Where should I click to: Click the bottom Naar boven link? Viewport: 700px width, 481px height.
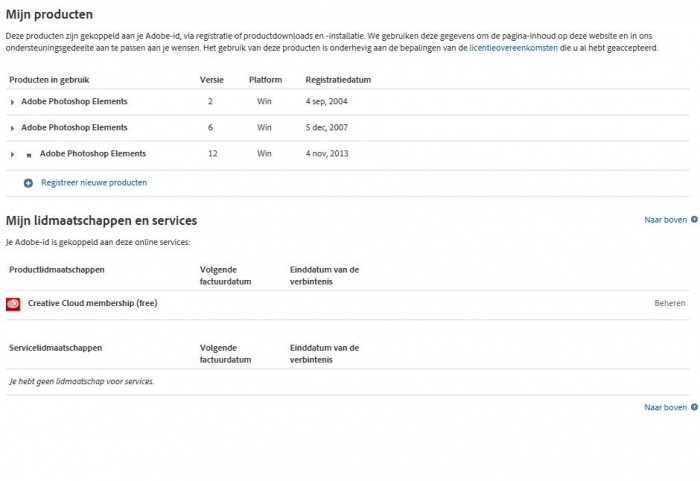pos(666,407)
